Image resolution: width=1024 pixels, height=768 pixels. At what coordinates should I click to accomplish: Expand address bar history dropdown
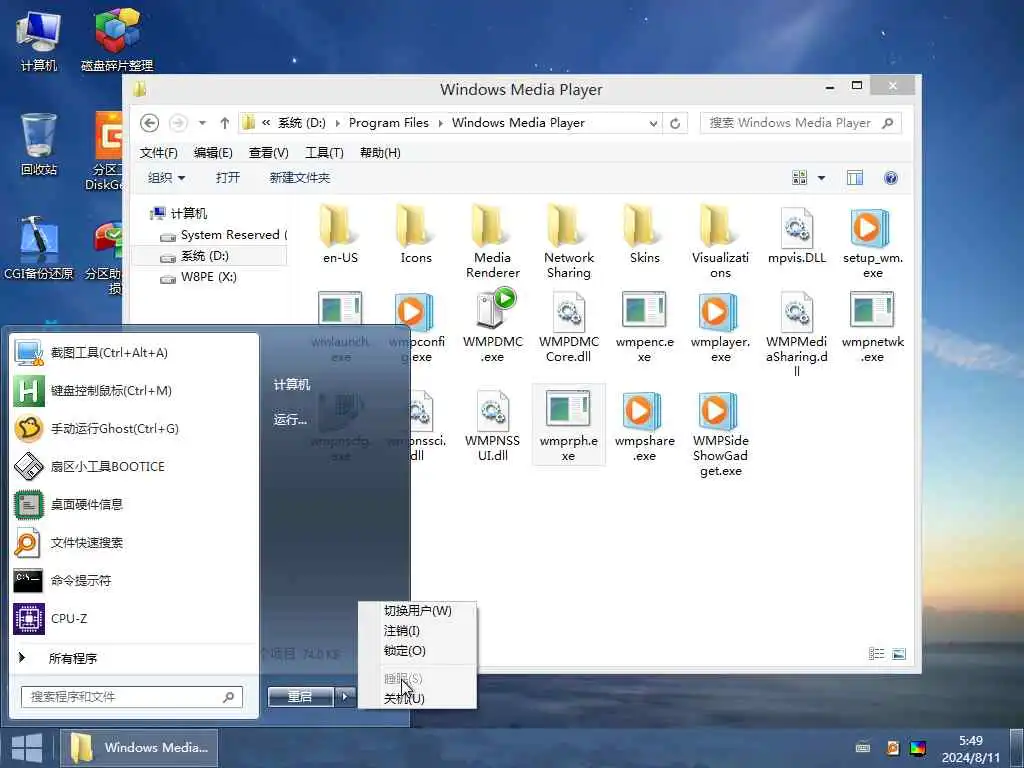point(652,123)
